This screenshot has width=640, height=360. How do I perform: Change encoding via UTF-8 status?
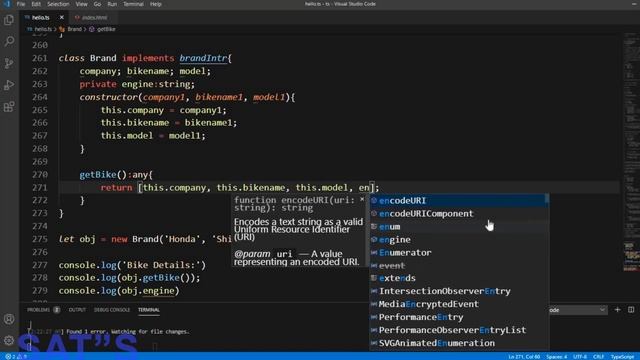(x=580, y=357)
